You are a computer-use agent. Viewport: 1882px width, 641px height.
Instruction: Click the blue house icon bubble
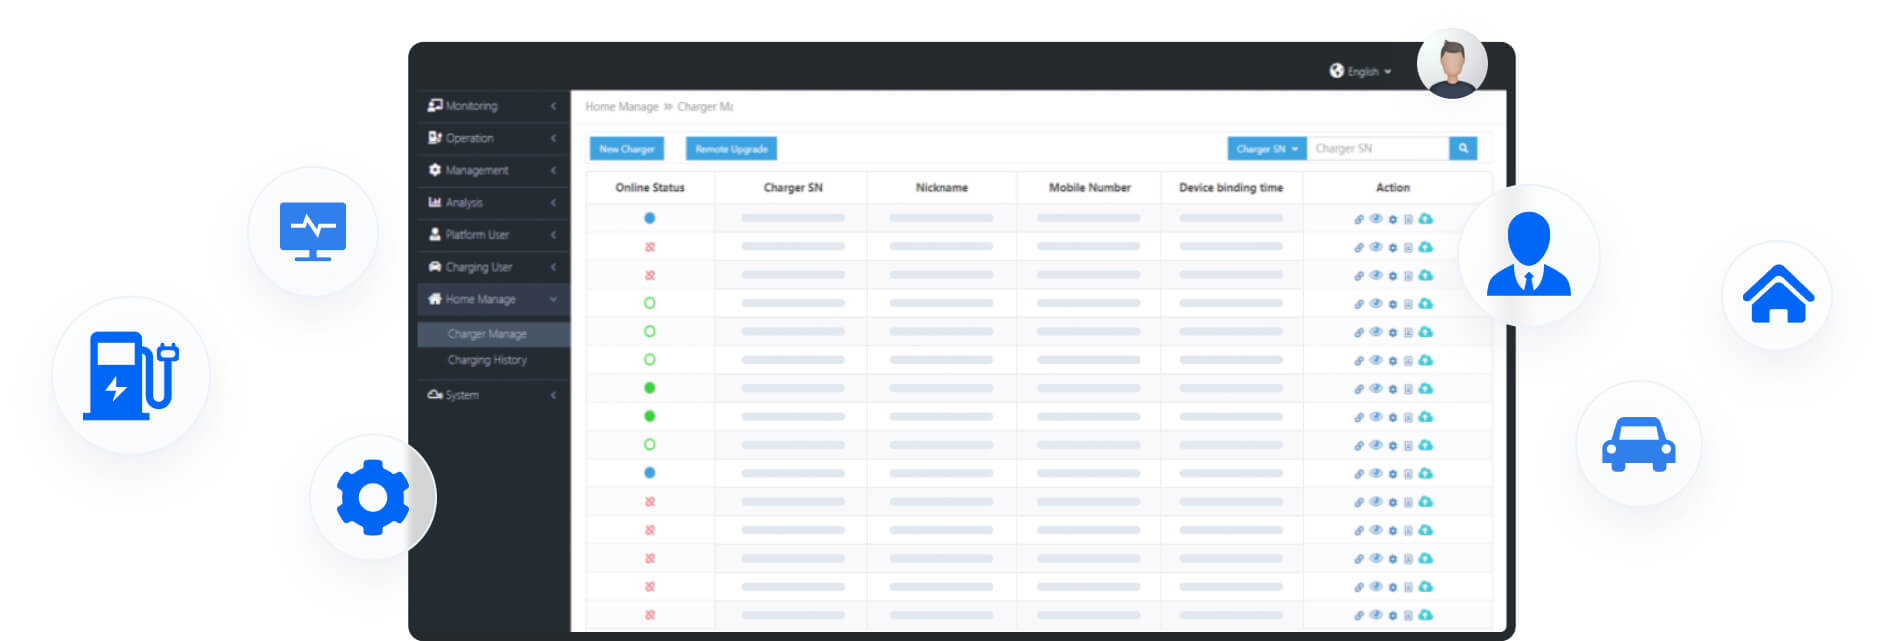[1777, 295]
